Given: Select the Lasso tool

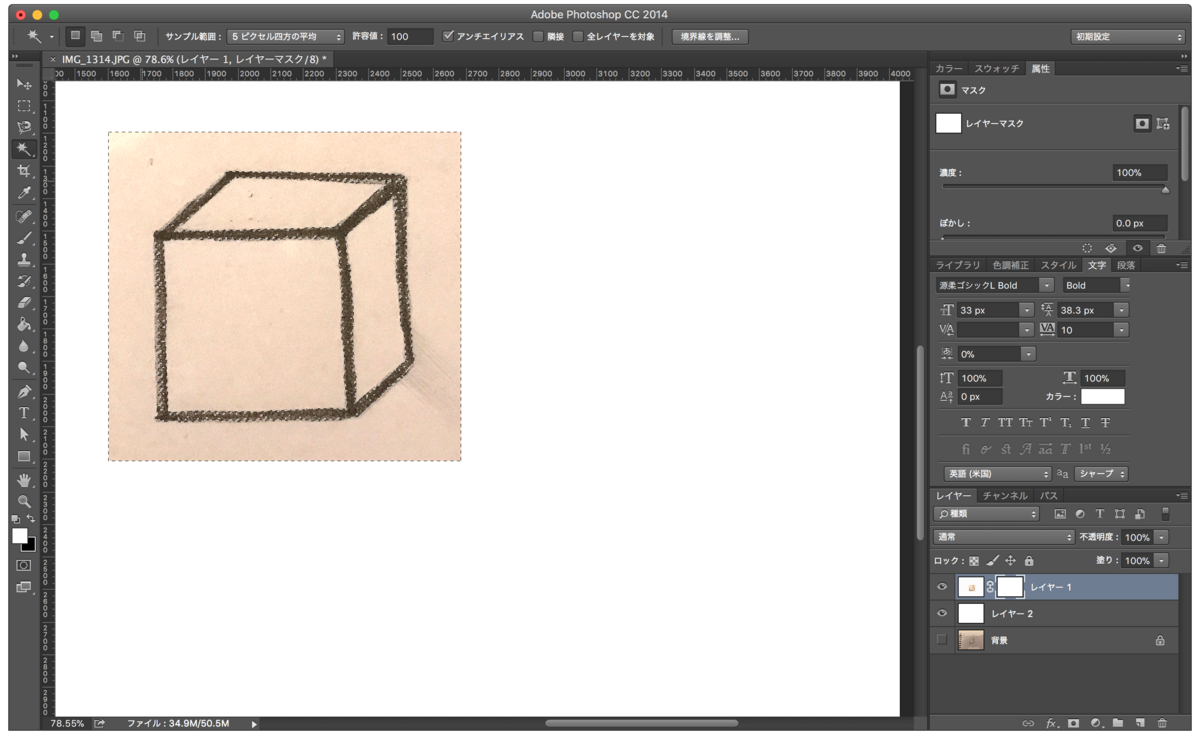Looking at the screenshot, I should (x=24, y=127).
